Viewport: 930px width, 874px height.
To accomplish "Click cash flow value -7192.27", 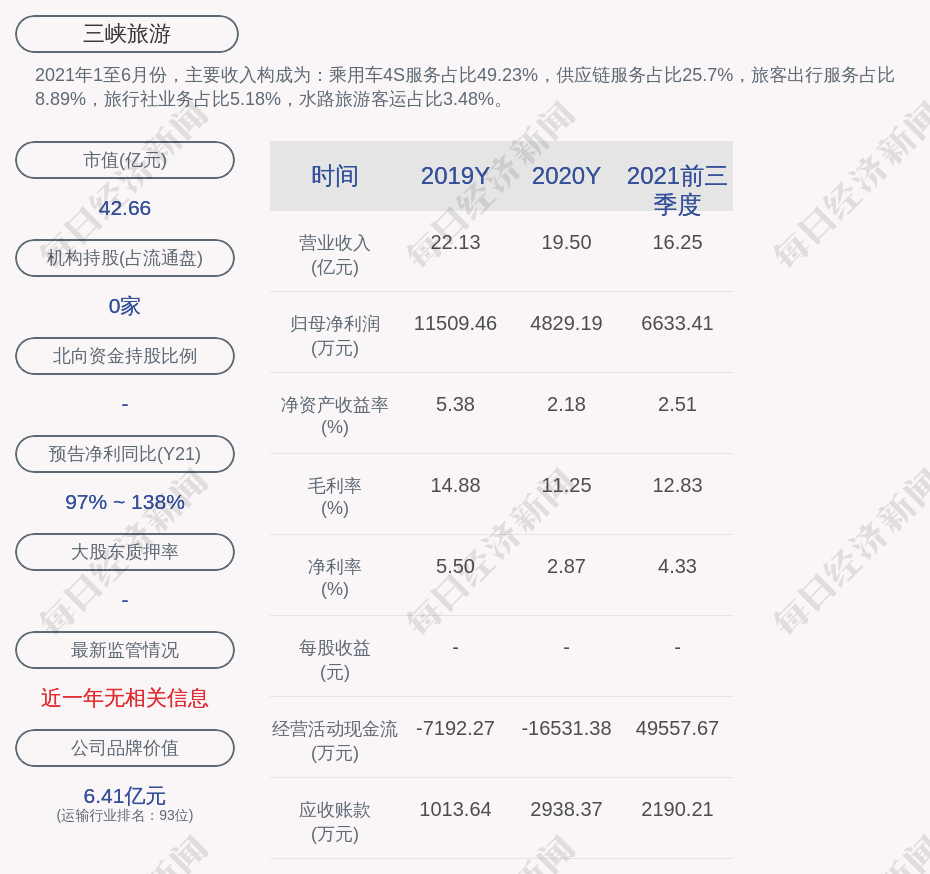I will [456, 728].
